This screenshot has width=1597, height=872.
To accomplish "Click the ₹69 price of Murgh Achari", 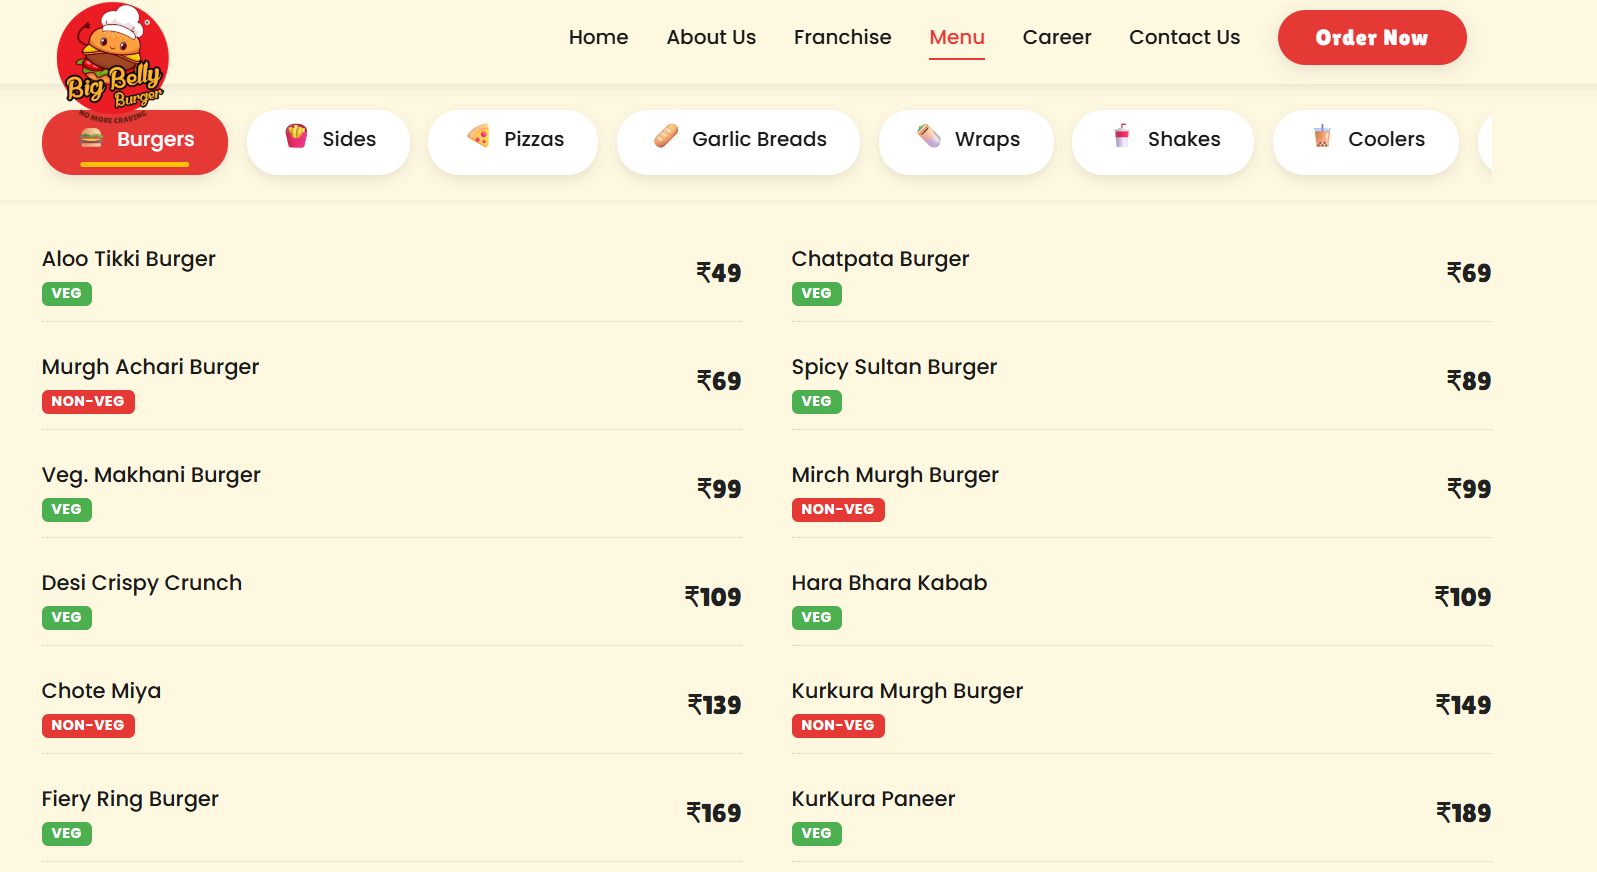I will [719, 381].
